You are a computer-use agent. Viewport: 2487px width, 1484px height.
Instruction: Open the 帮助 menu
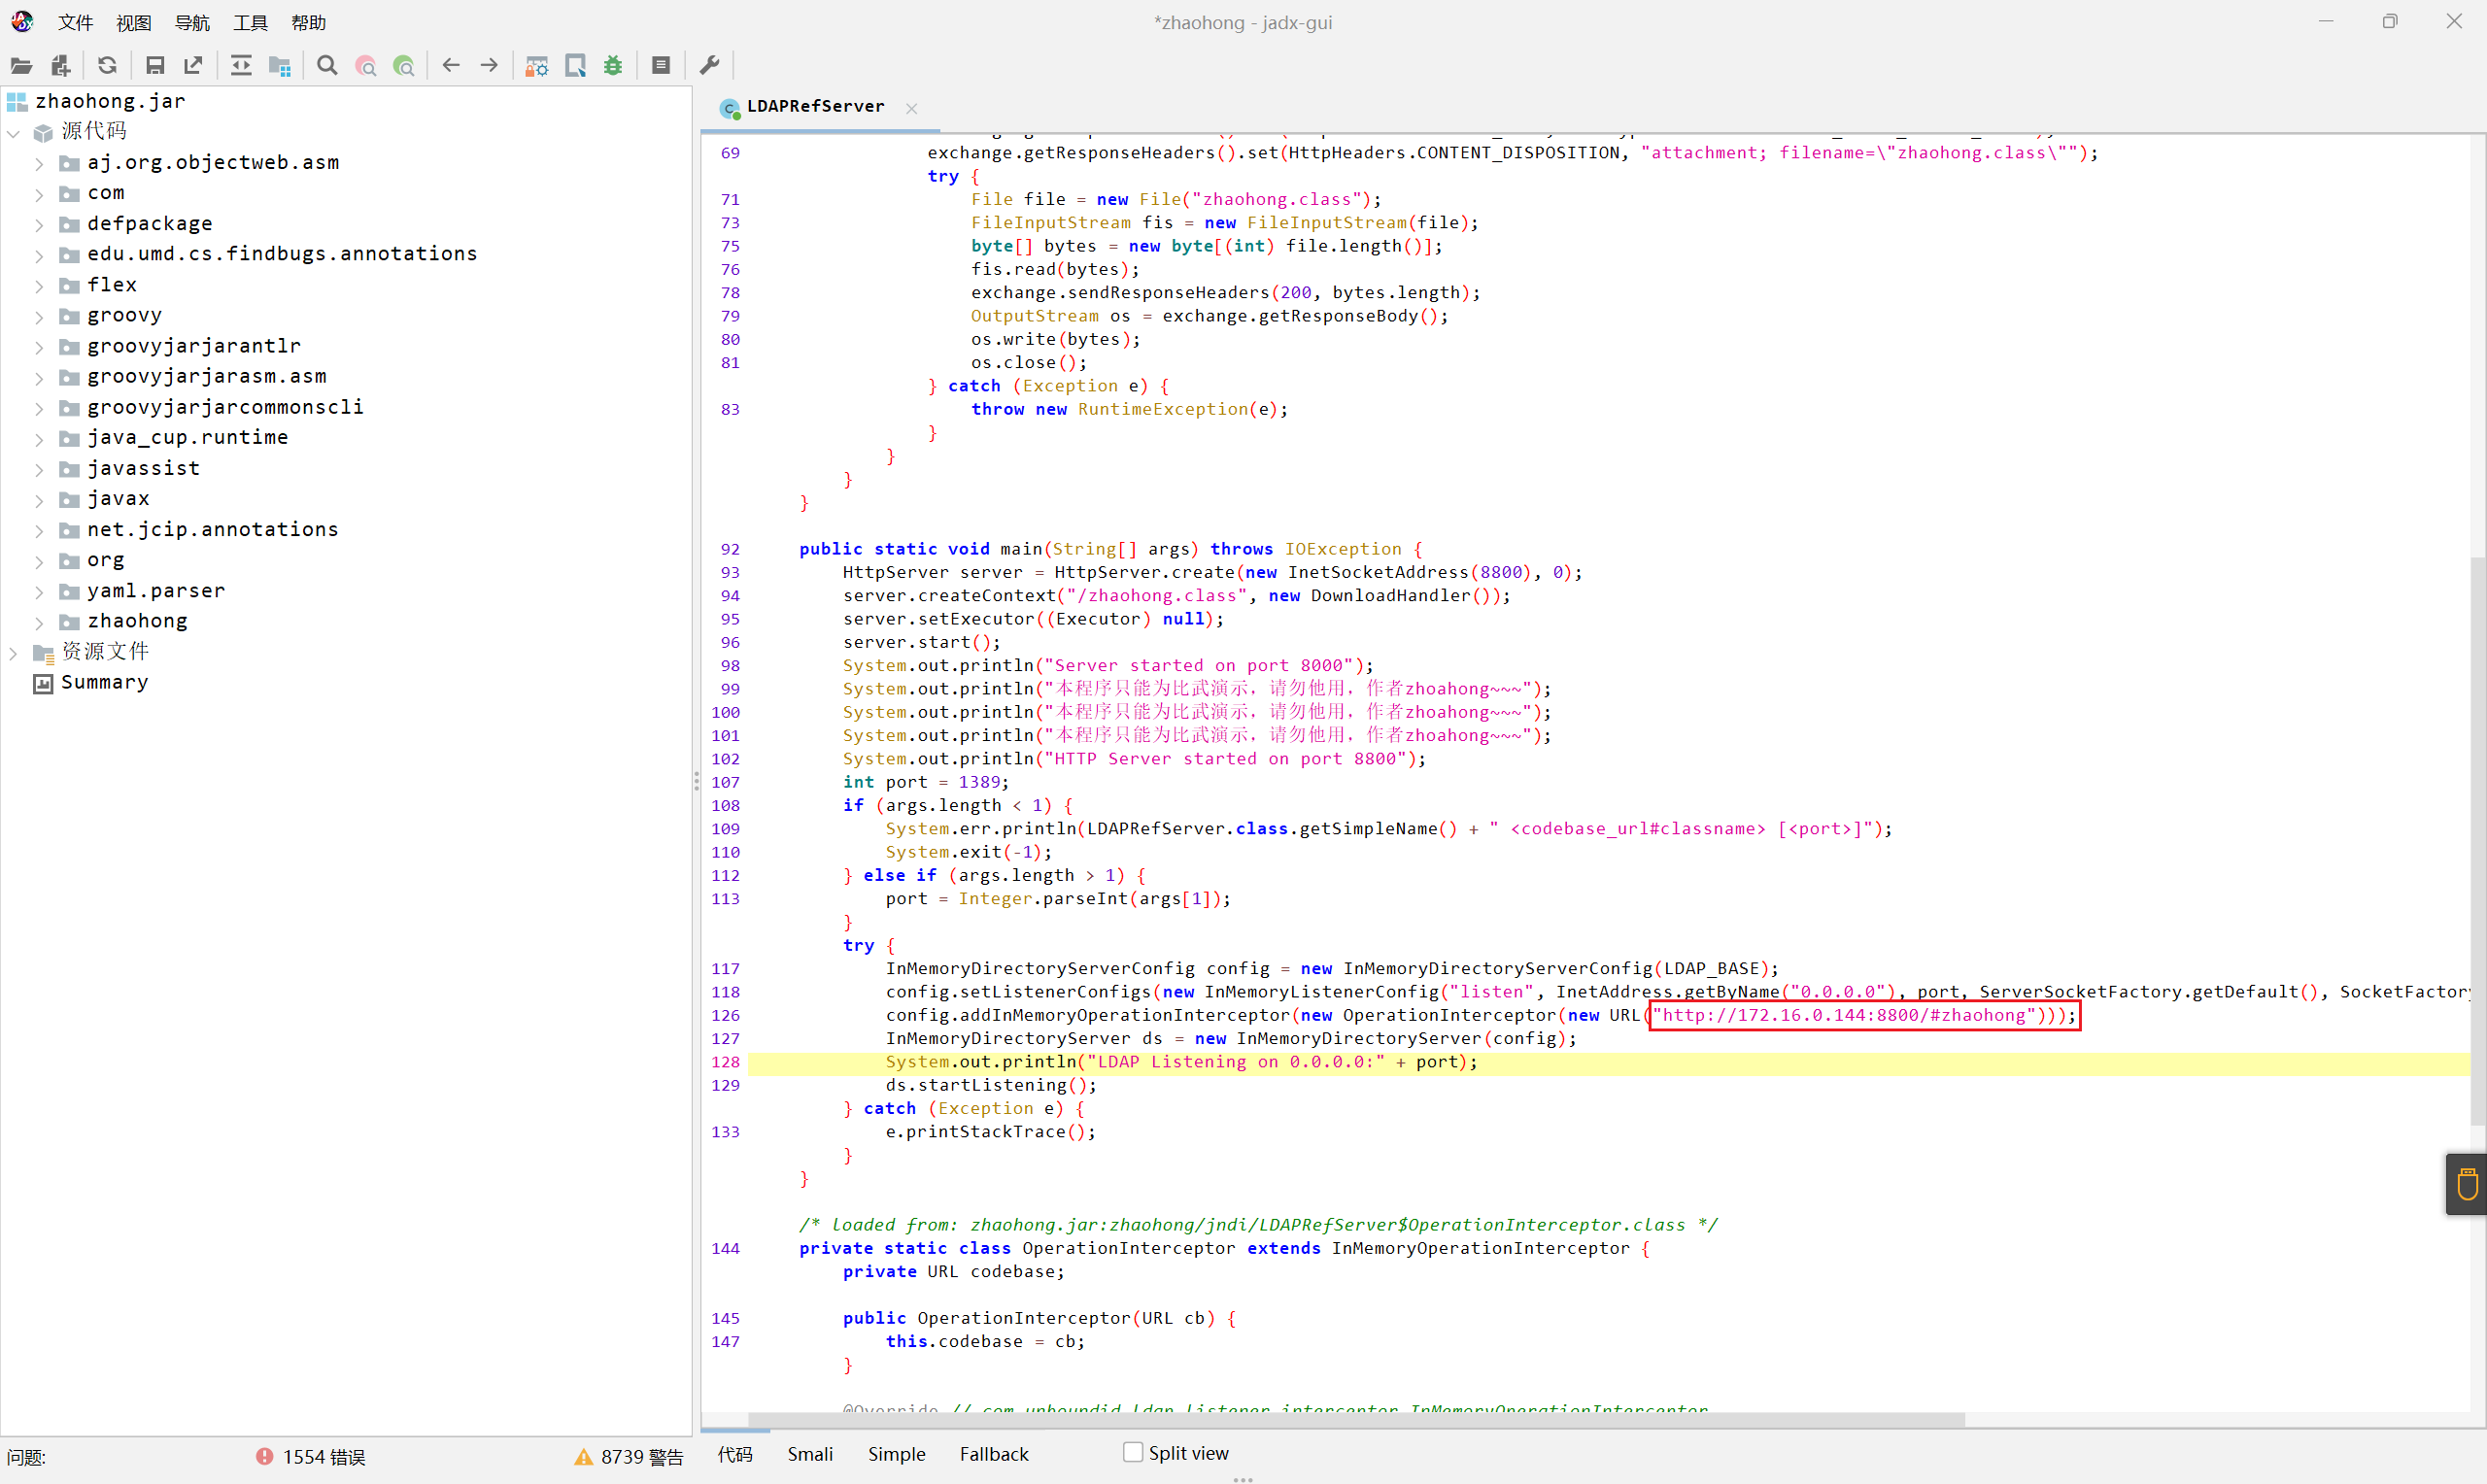tap(308, 22)
